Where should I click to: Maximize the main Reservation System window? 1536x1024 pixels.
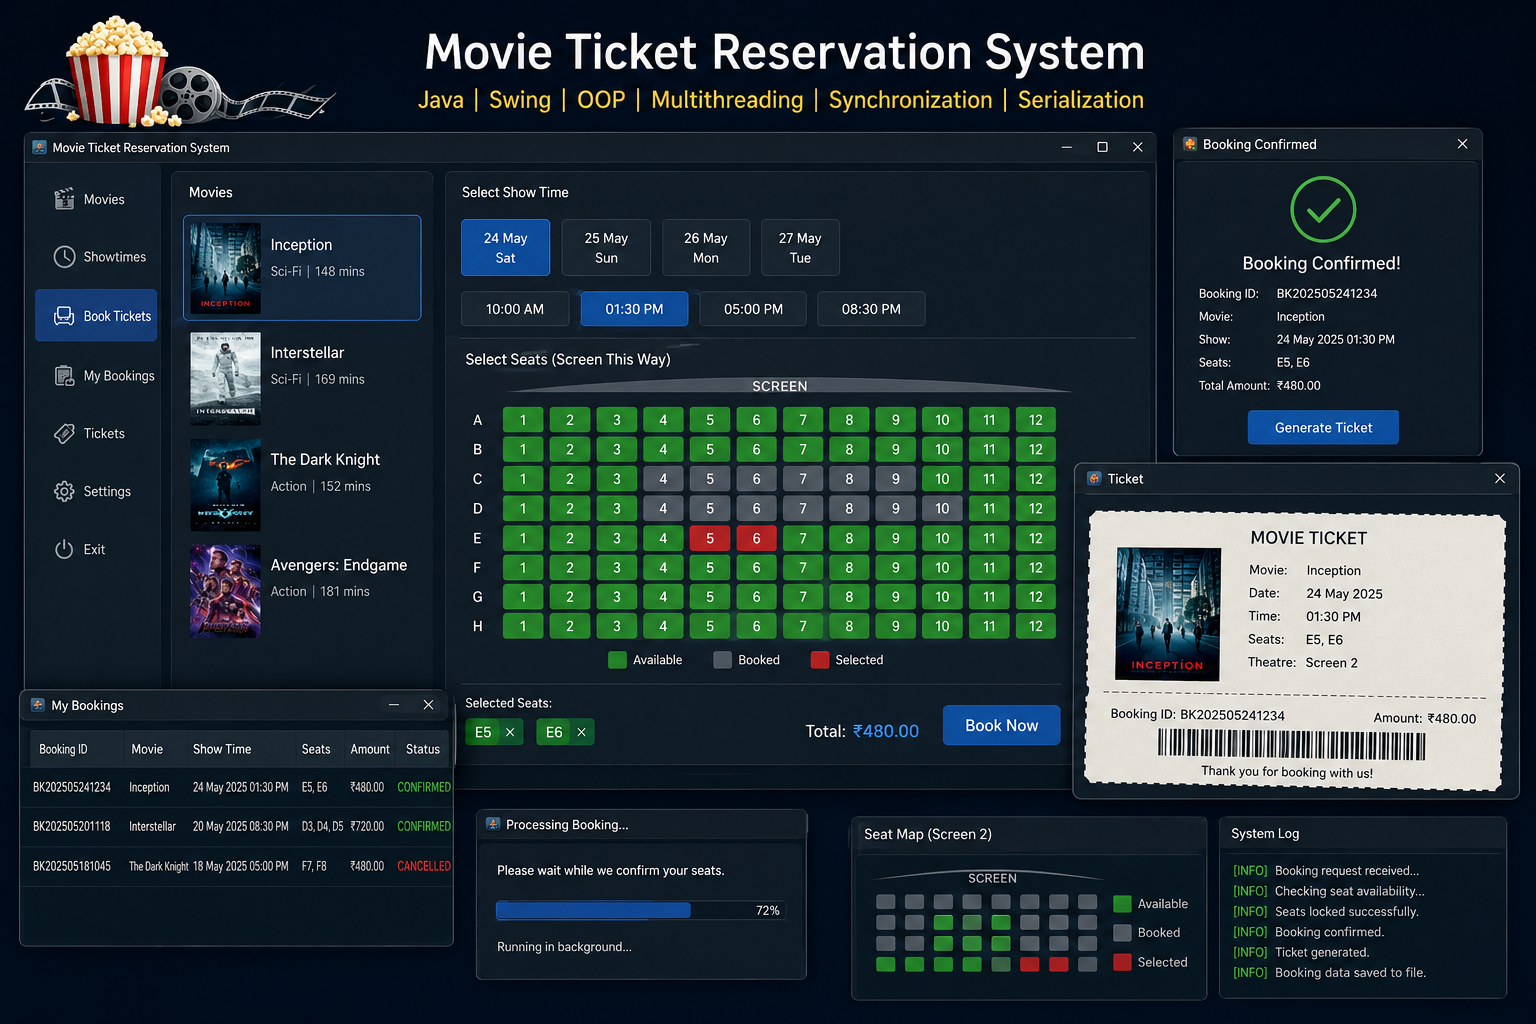pyautogui.click(x=1102, y=147)
